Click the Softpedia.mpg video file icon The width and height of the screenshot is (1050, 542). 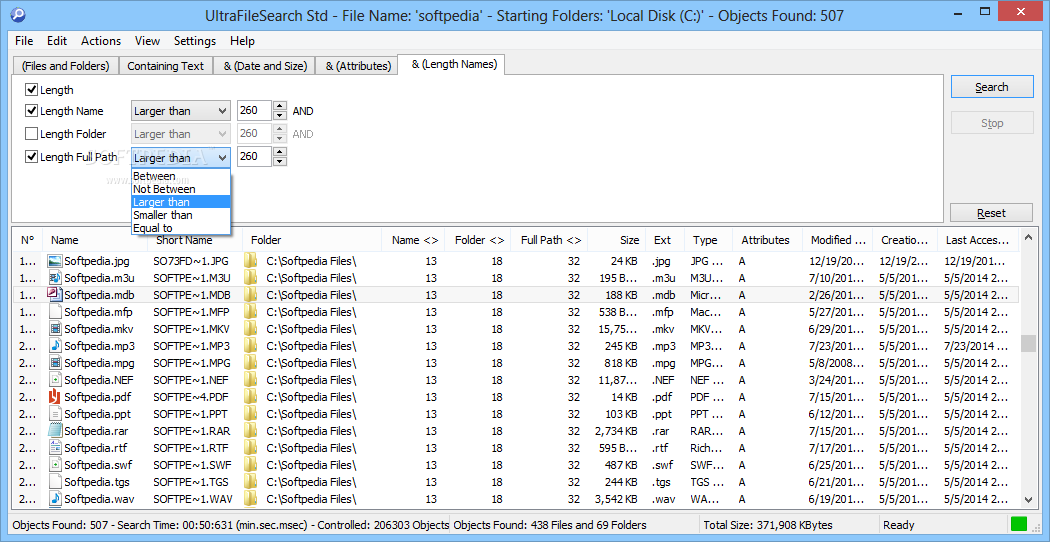pyautogui.click(x=55, y=362)
